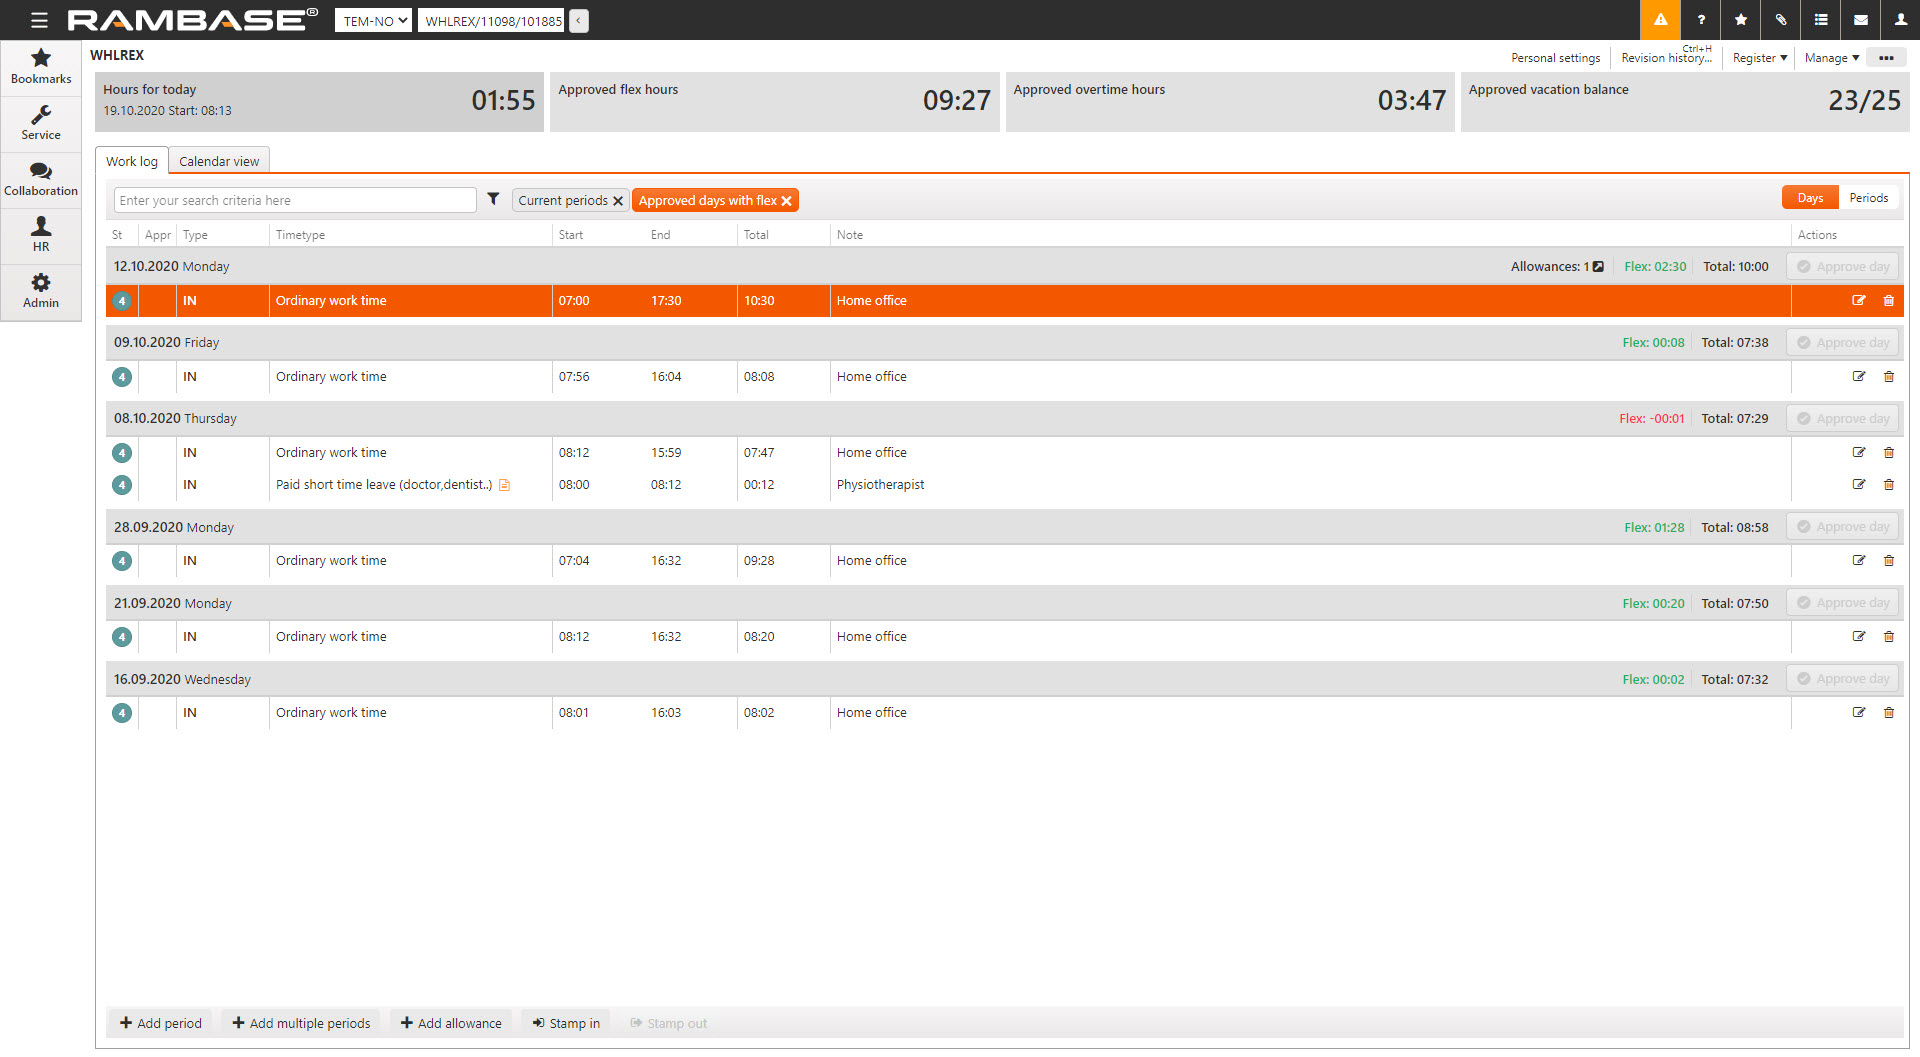Screen dimensions: 1920x1057
Task: Click the Add multiple periods button
Action: point(301,1023)
